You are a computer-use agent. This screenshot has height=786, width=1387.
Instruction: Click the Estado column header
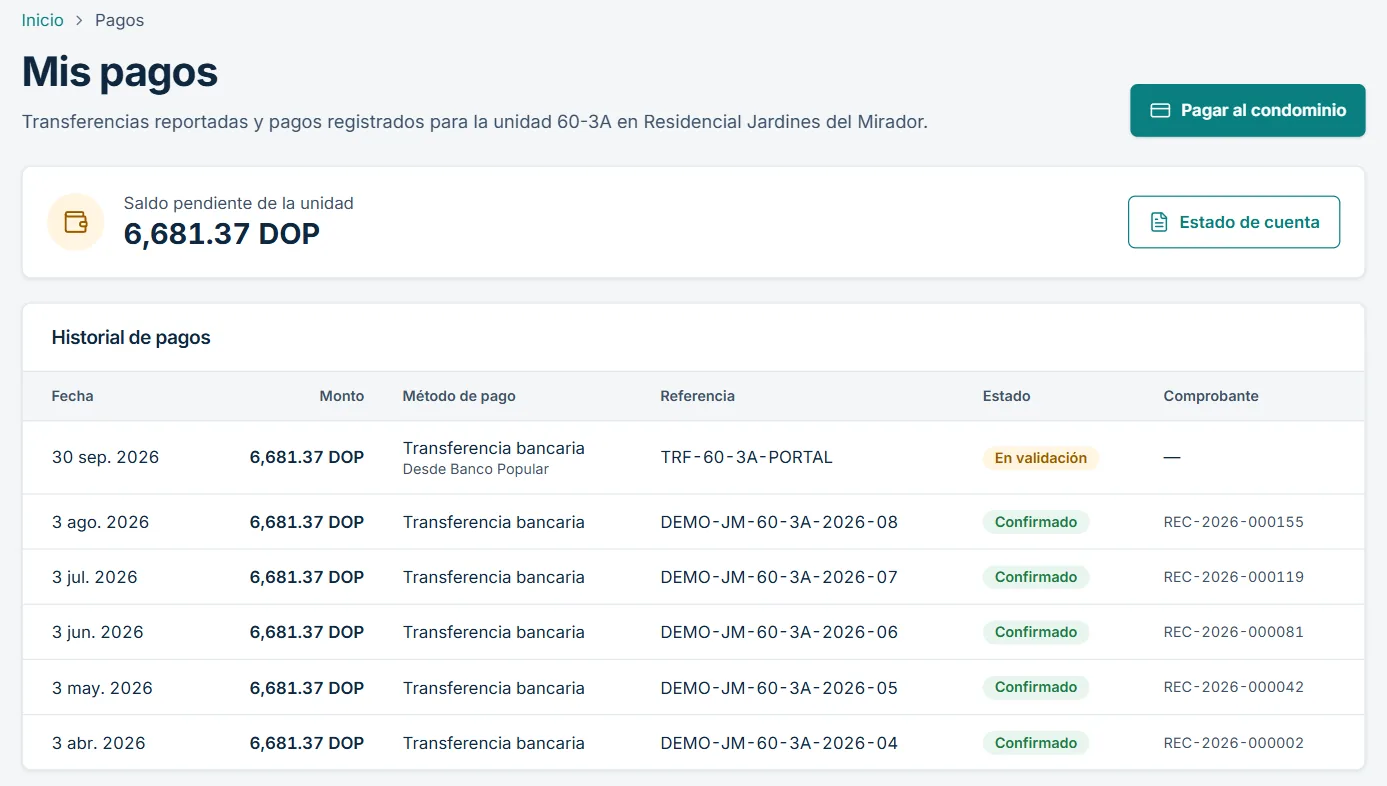[x=1006, y=396]
